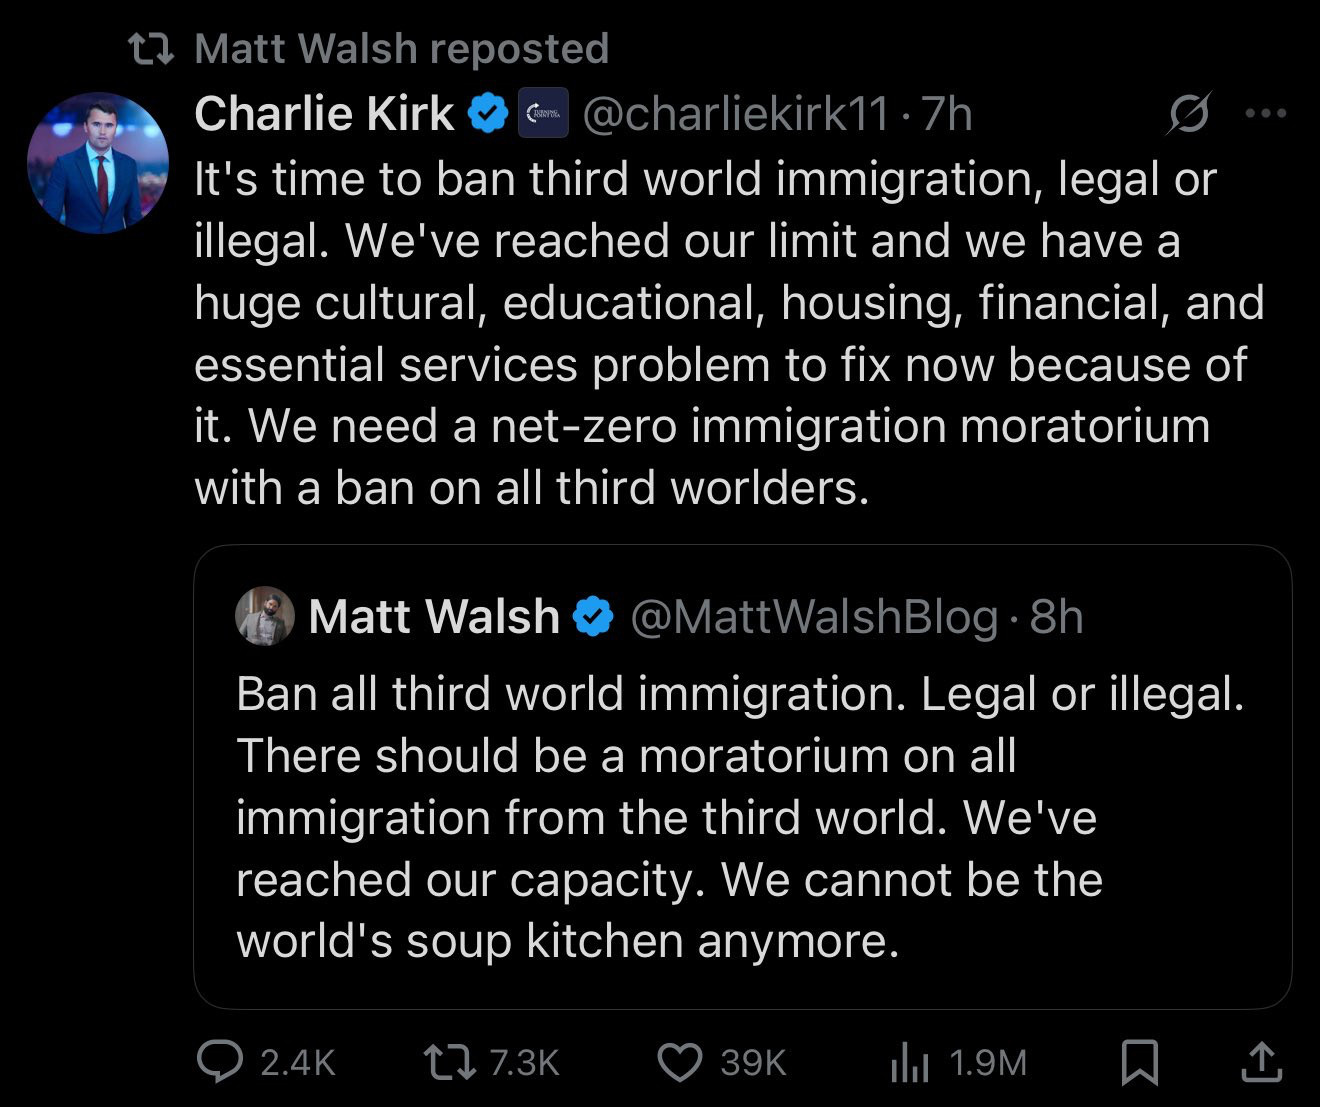Screen dimensions: 1320x1107
Task: Click the @charliekirk11 handle
Action: tap(734, 113)
